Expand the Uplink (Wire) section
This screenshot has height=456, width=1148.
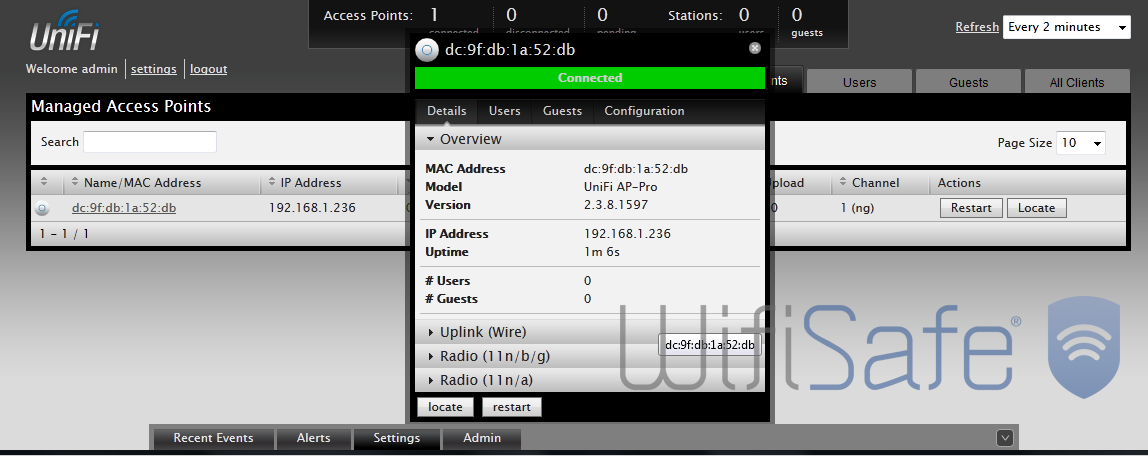pyautogui.click(x=482, y=332)
